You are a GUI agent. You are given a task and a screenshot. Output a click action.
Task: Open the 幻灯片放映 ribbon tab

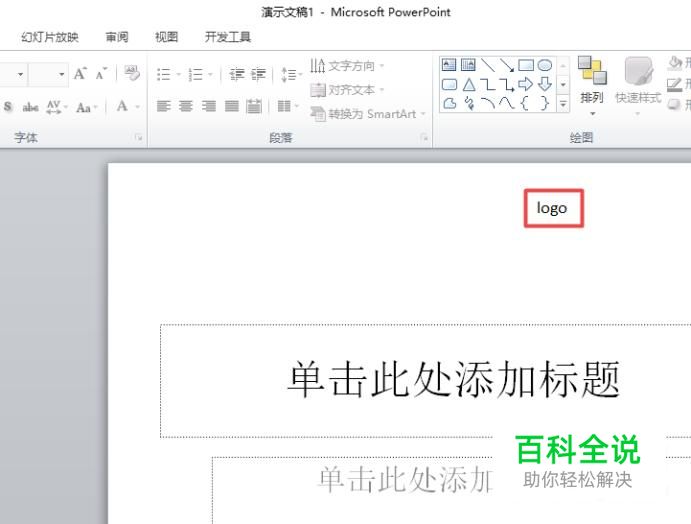[x=49, y=37]
